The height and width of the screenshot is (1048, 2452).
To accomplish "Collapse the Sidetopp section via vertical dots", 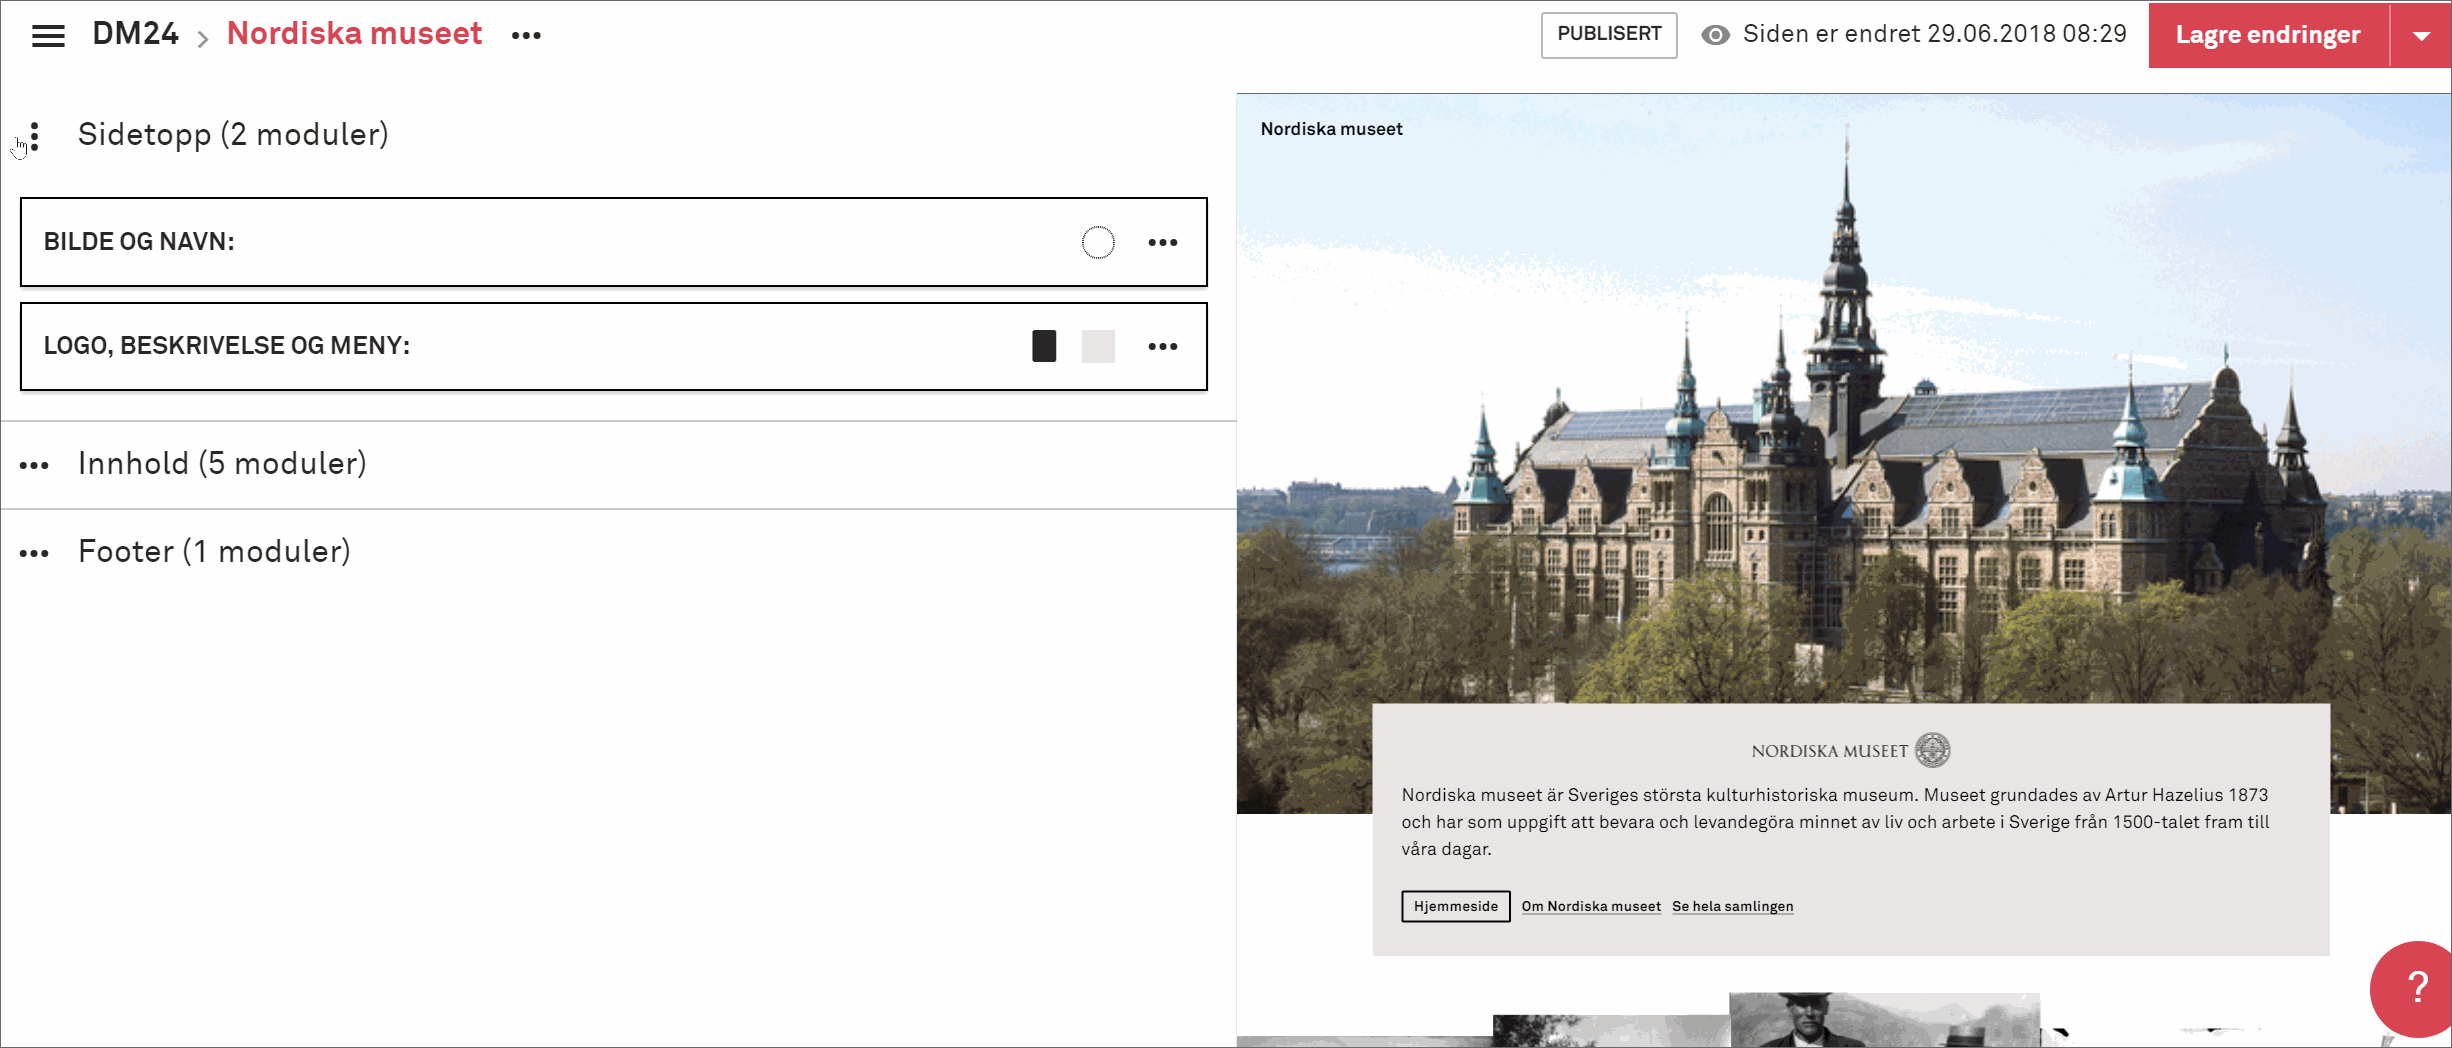I will click(x=35, y=136).
